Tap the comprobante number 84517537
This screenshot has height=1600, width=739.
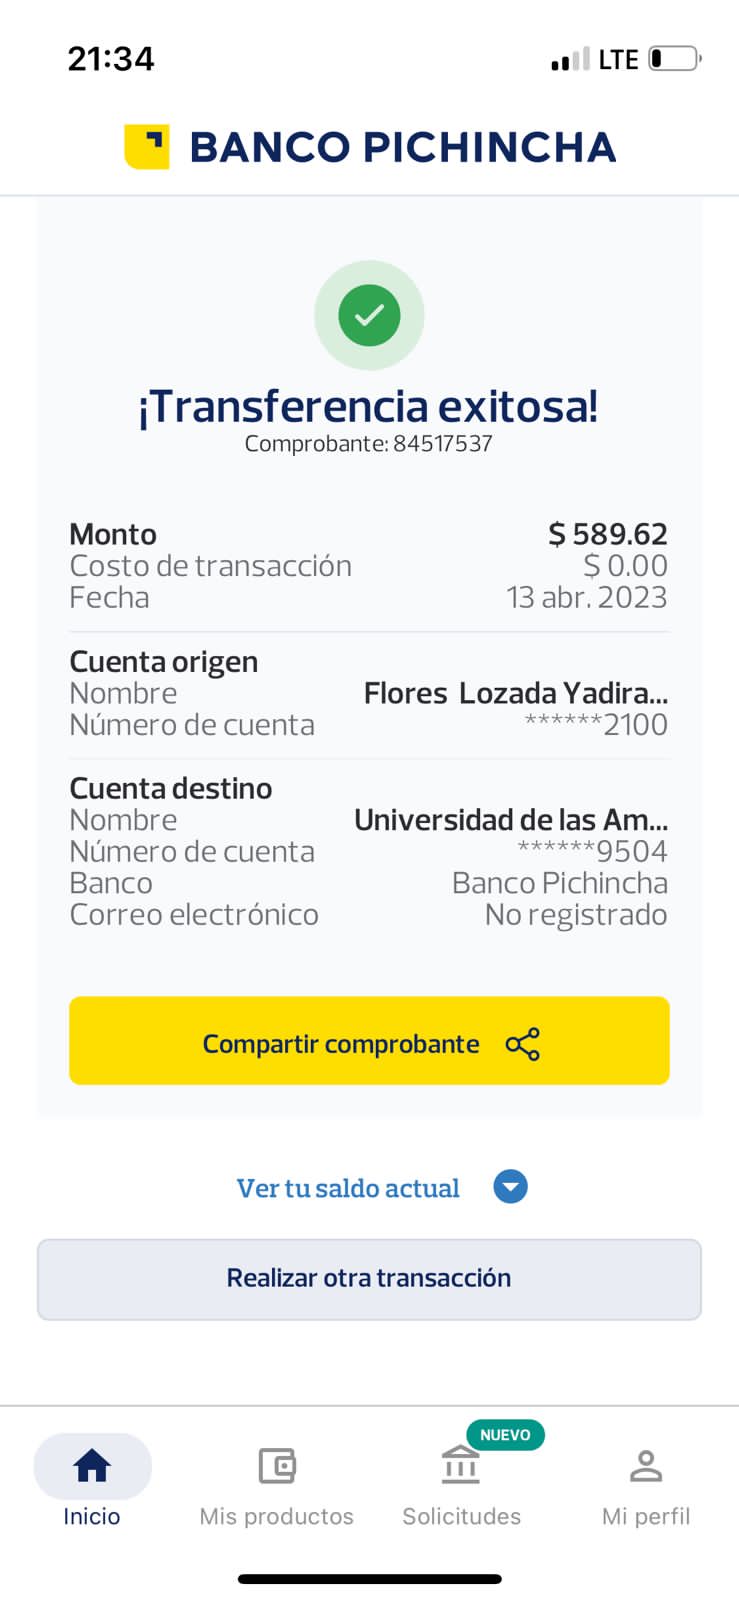[x=442, y=444]
